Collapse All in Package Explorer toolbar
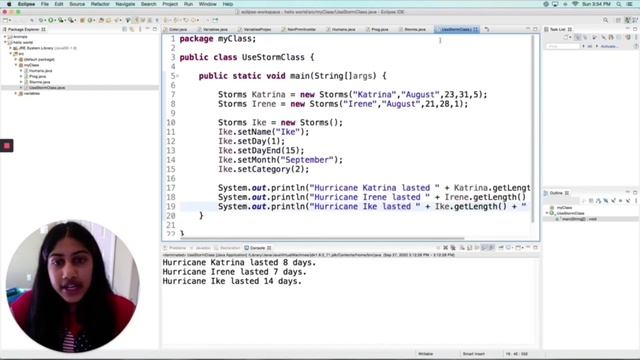The width and height of the screenshot is (640, 360). pyautogui.click(x=124, y=29)
